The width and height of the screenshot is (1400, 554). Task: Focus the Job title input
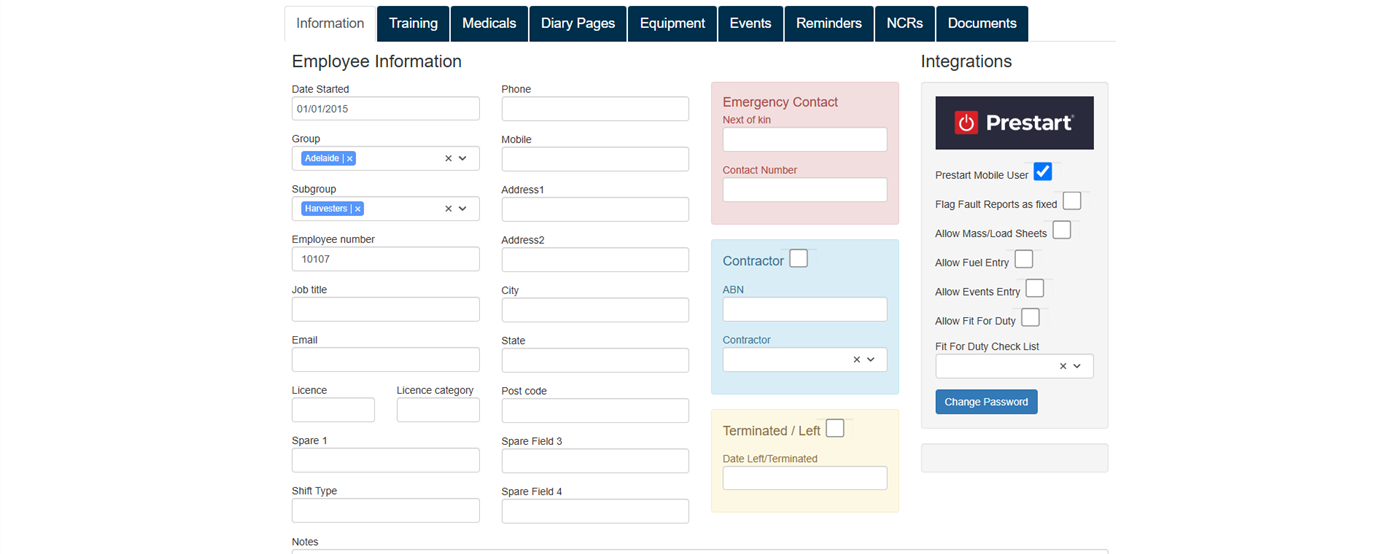(x=386, y=309)
